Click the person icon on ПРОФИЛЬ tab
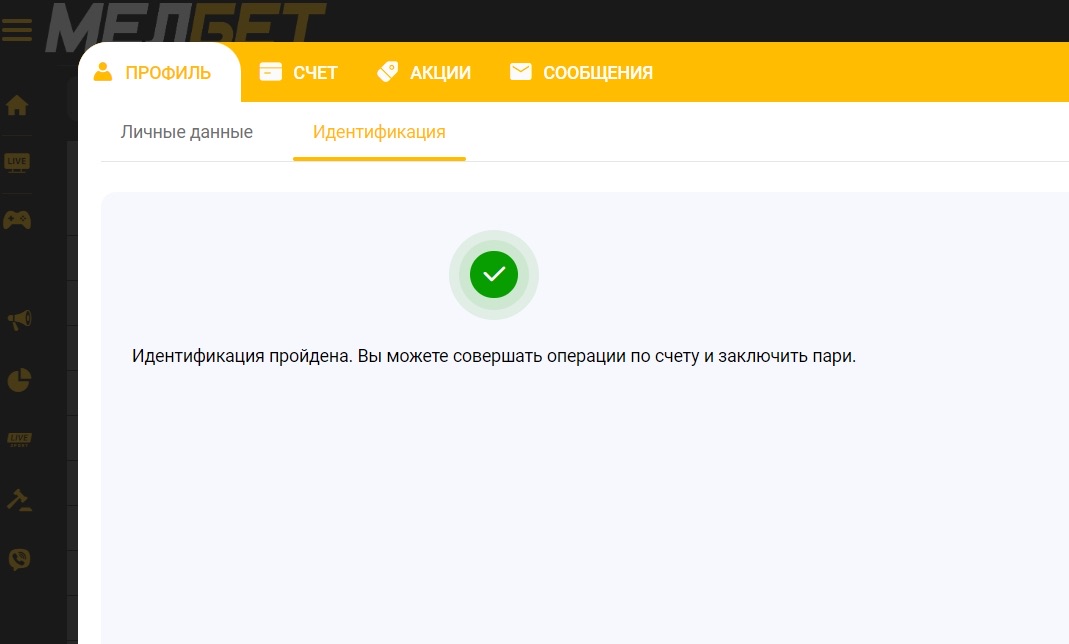The height and width of the screenshot is (644, 1069). [x=103, y=71]
